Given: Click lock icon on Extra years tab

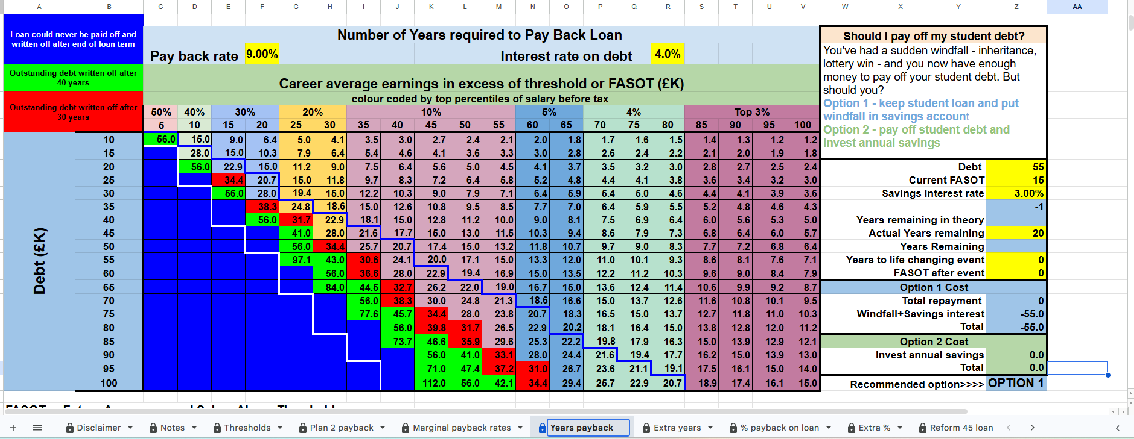Looking at the screenshot, I should (645, 427).
